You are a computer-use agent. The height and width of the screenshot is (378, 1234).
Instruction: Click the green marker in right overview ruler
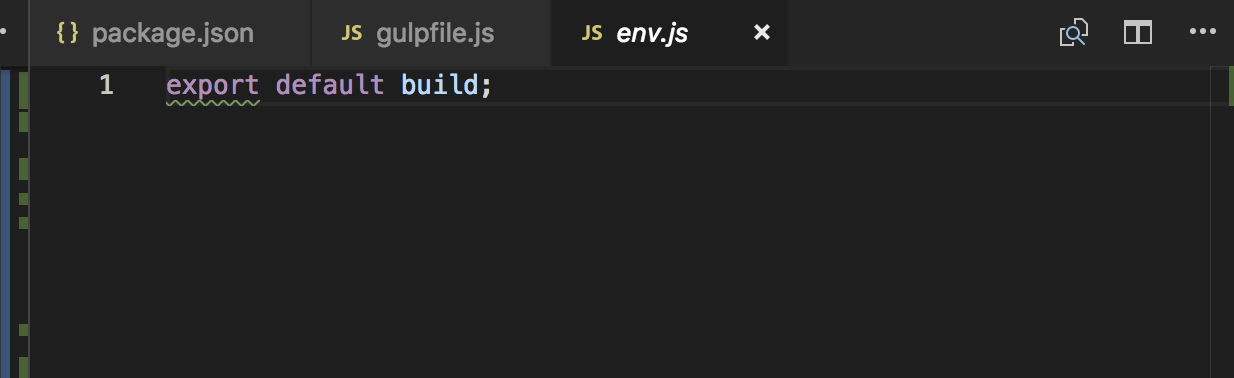click(1231, 86)
